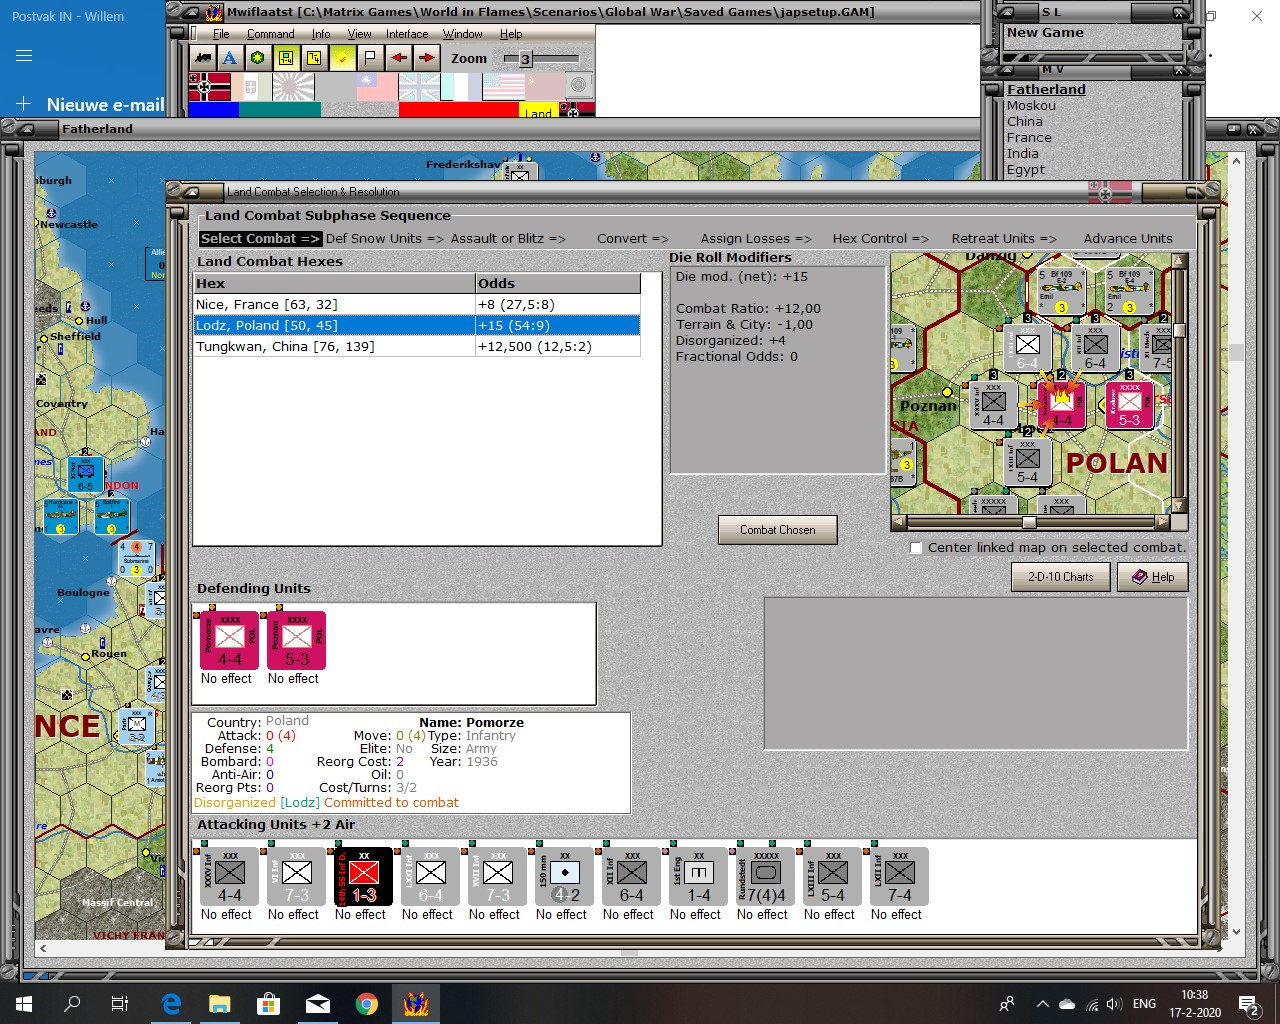Image resolution: width=1280 pixels, height=1024 pixels.
Task: Select Moskou in the map views list
Action: click(x=1031, y=105)
